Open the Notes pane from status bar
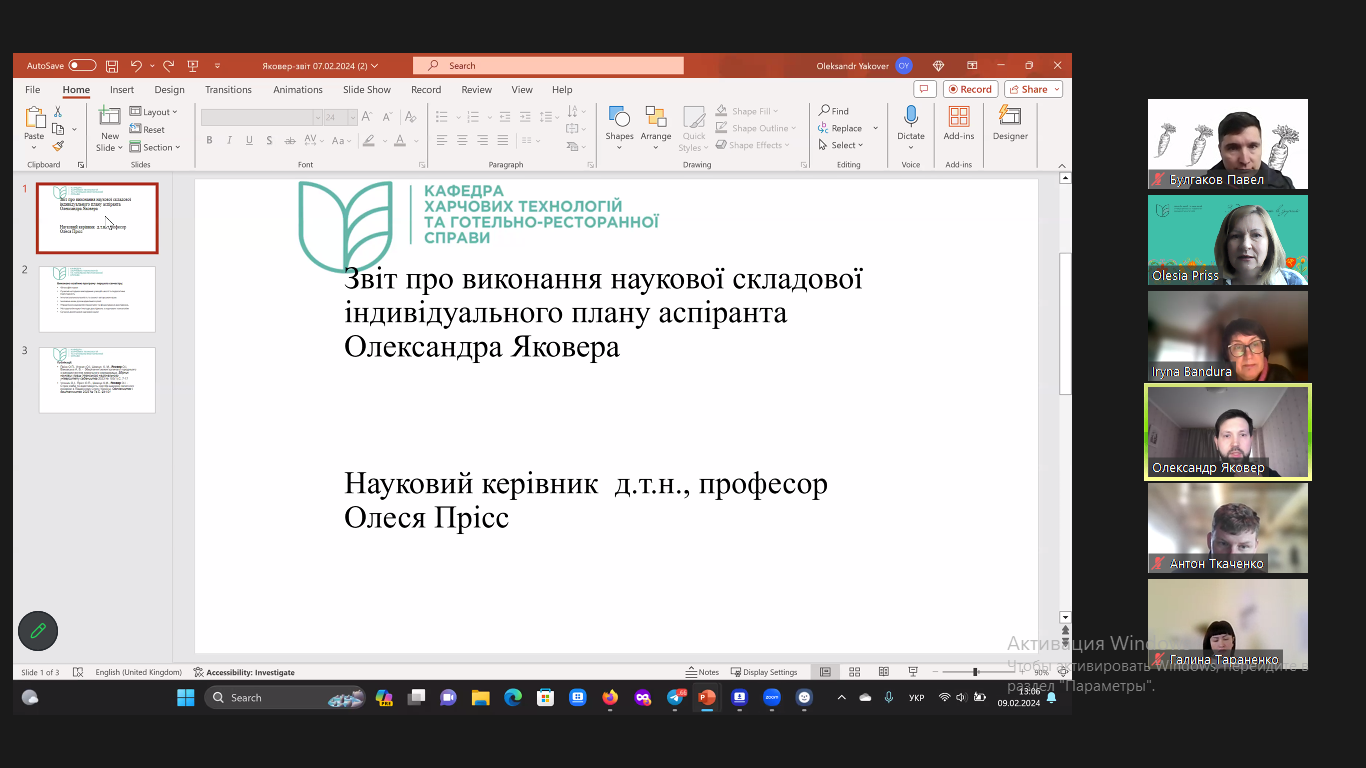Image resolution: width=1366 pixels, height=768 pixels. pyautogui.click(x=702, y=672)
